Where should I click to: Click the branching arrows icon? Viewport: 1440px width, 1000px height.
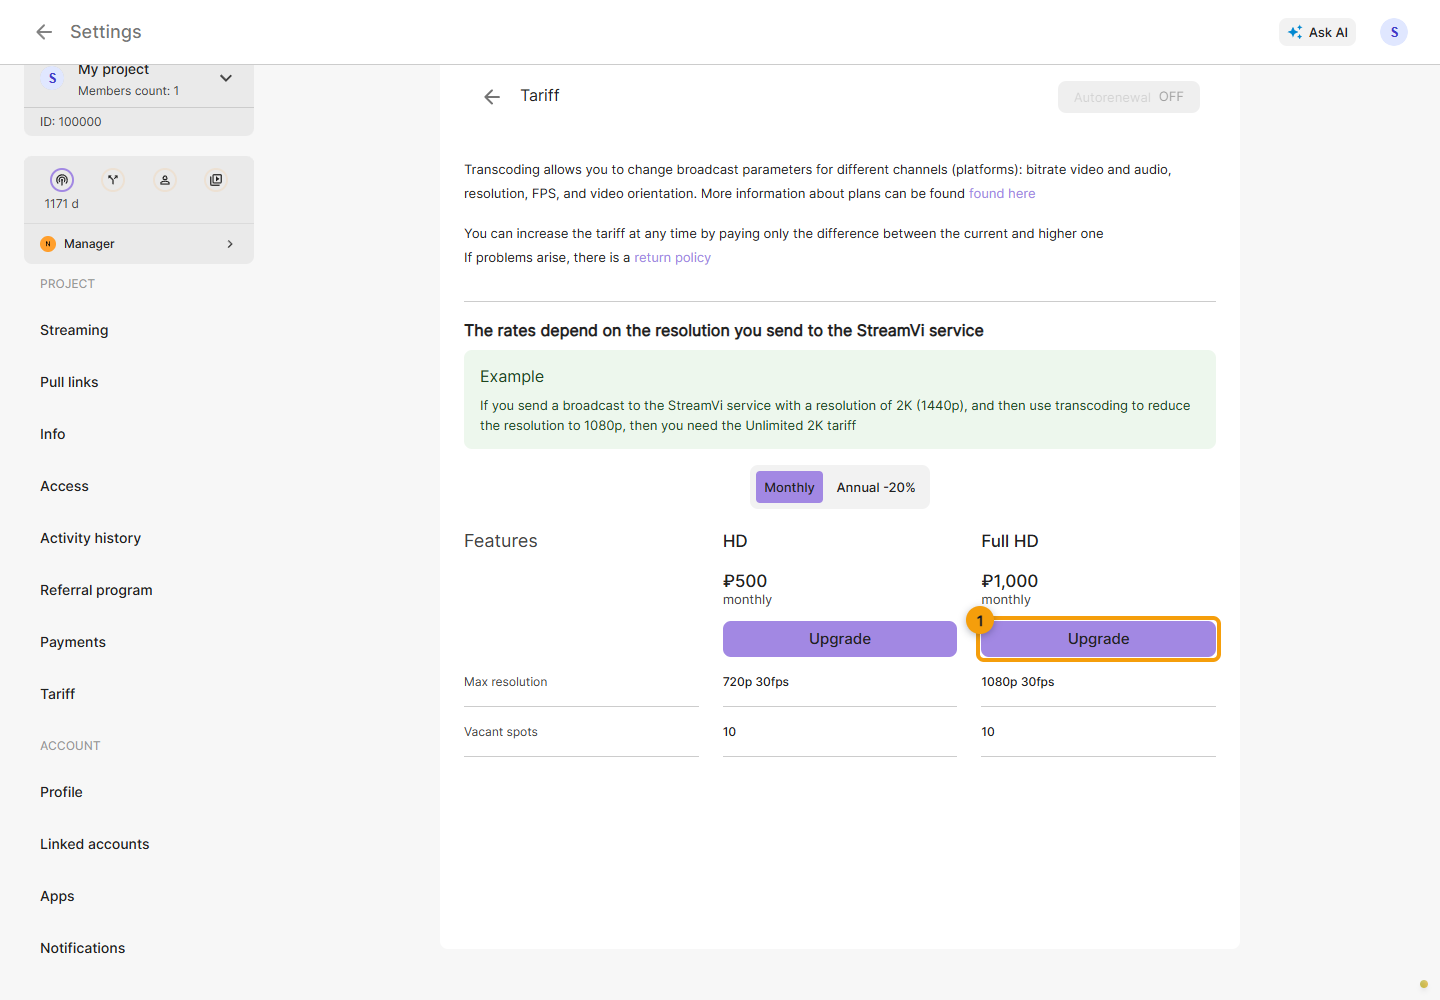point(113,180)
